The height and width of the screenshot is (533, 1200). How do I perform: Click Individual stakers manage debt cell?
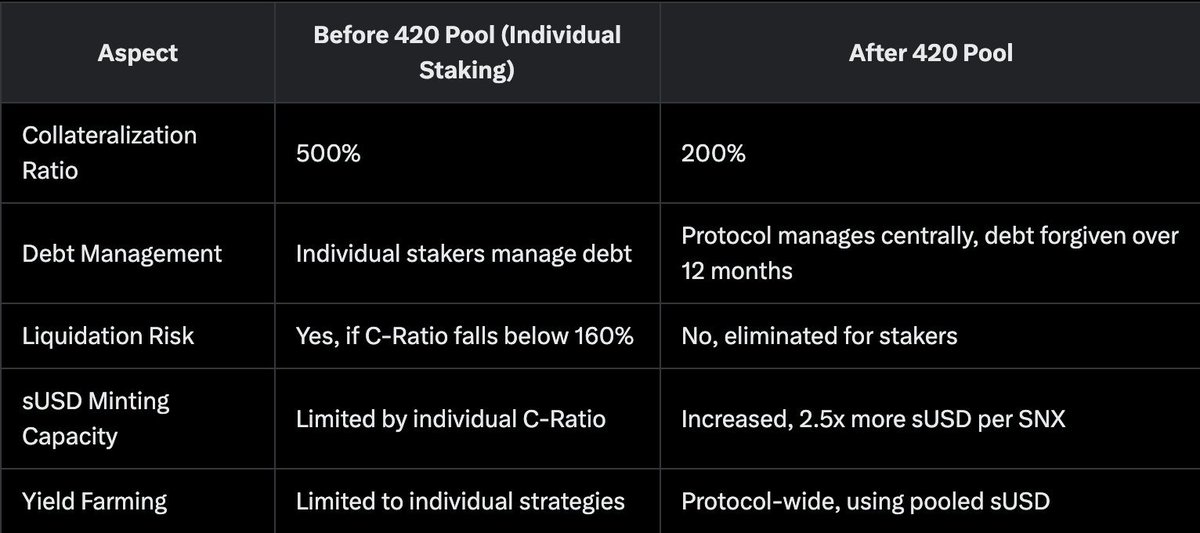(464, 254)
